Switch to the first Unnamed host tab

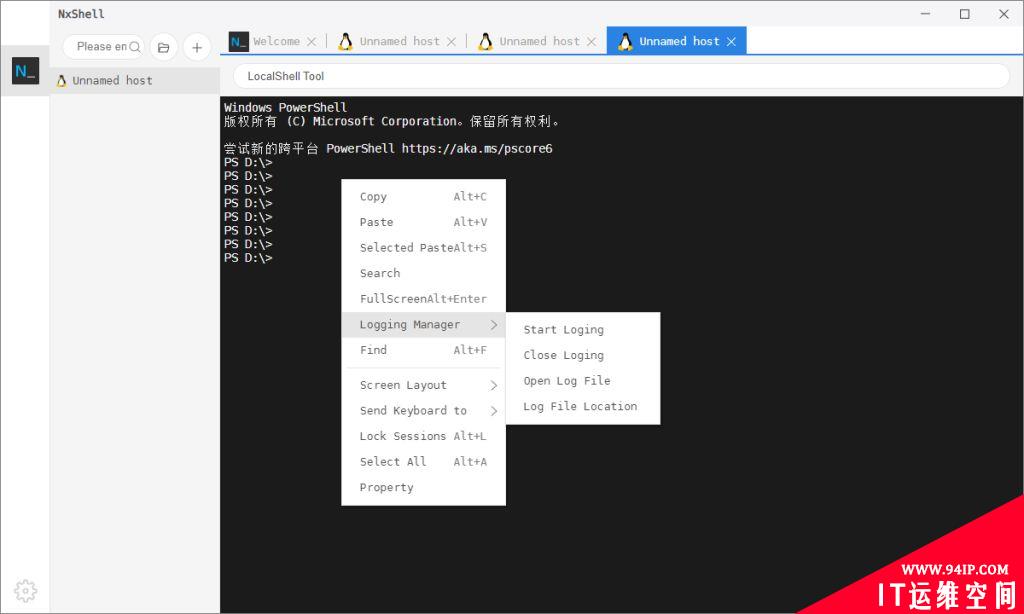click(400, 41)
